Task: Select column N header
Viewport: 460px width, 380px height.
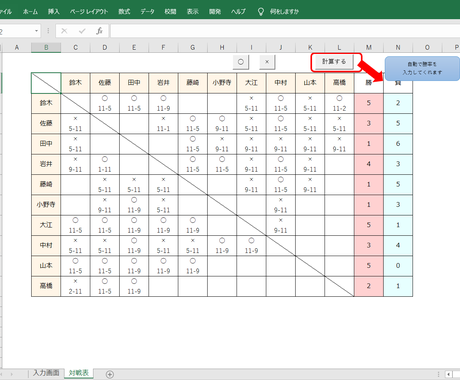Action: pyautogui.click(x=398, y=47)
